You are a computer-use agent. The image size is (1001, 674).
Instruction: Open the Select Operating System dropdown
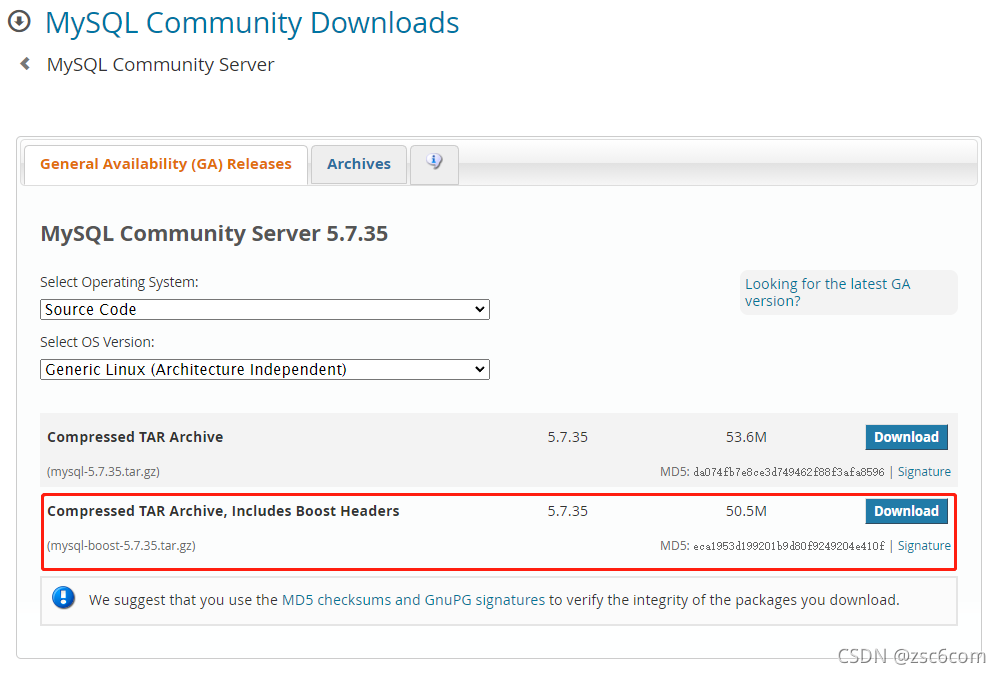coord(265,310)
